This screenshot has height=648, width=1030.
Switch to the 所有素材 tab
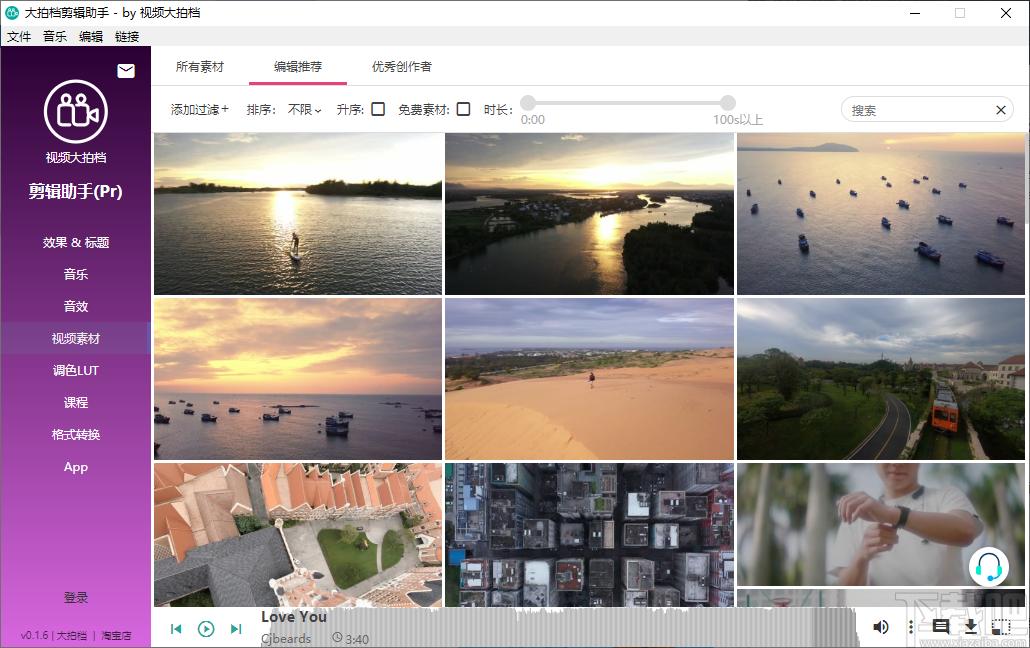pos(200,66)
